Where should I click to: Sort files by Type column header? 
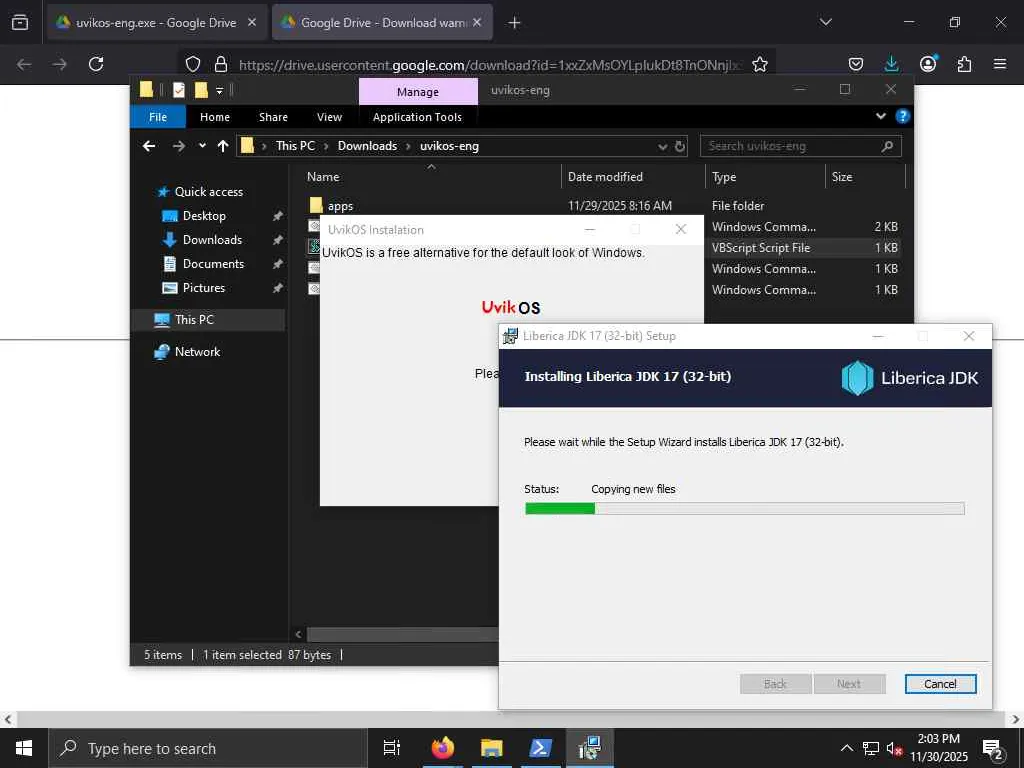[765, 177]
